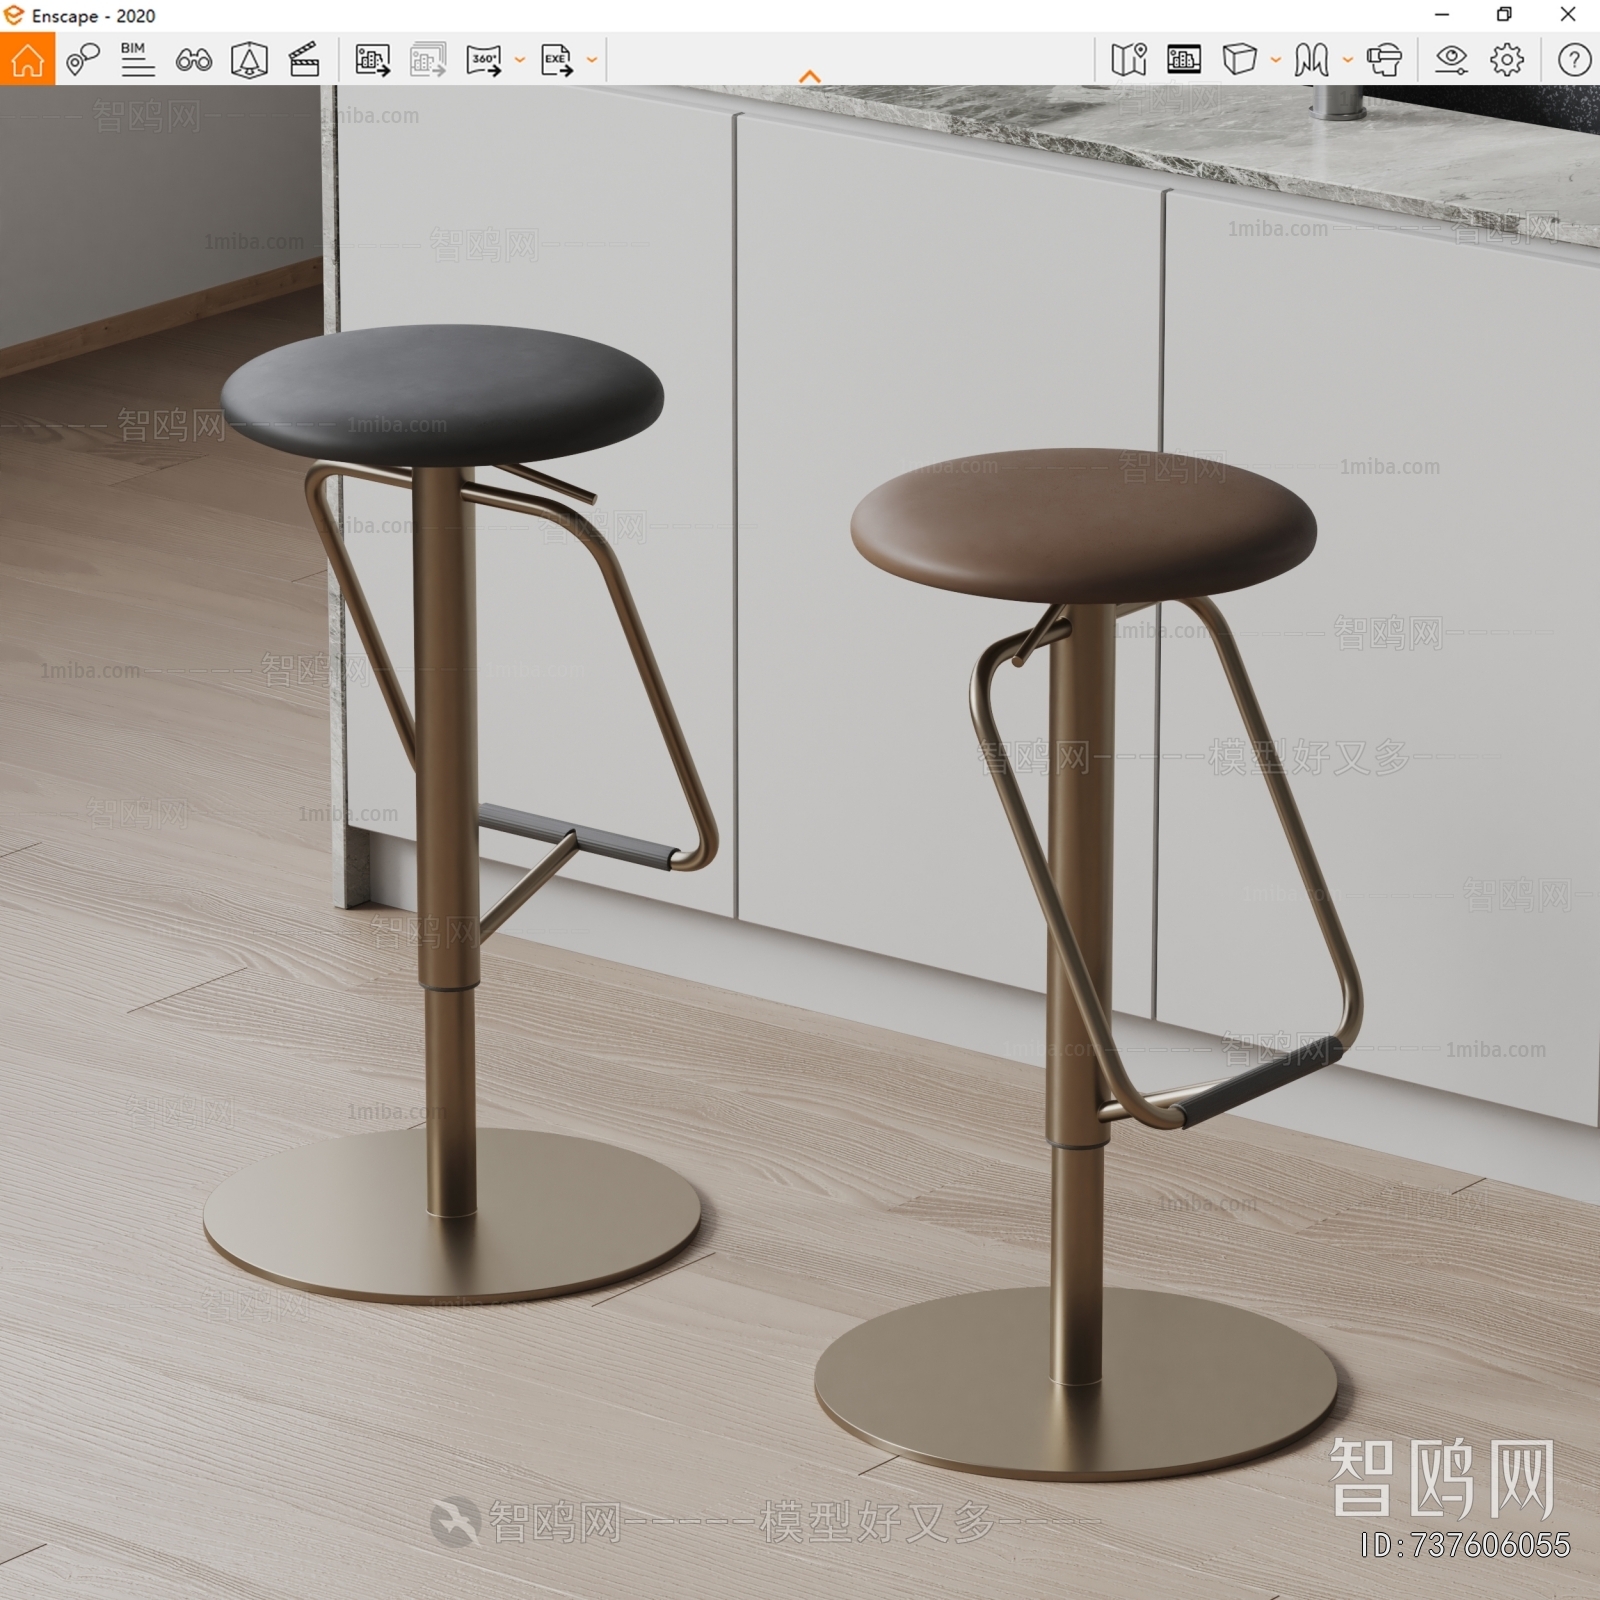Click the EXE standalone export icon

[557, 60]
